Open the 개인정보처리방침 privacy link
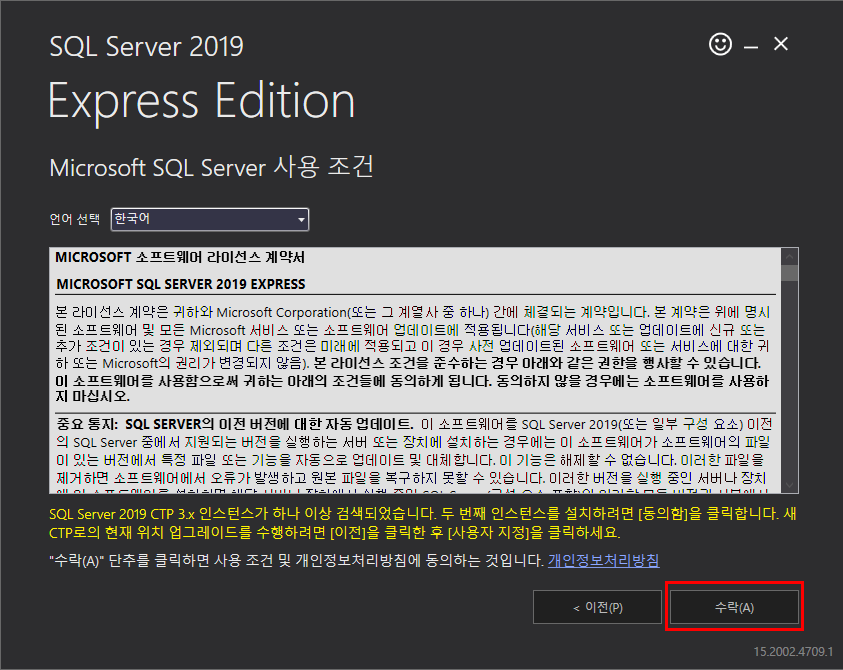Image resolution: width=843 pixels, height=670 pixels. [x=603, y=560]
